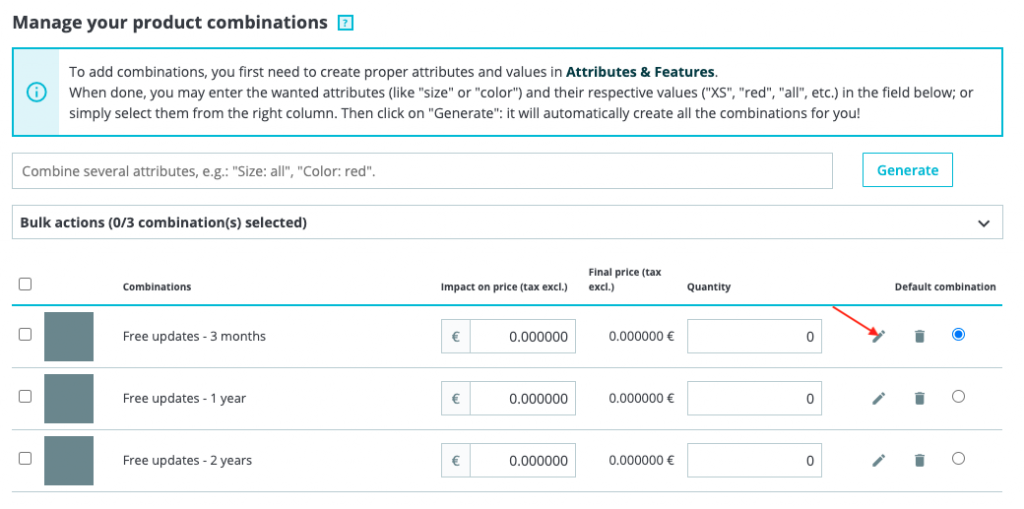Image resolution: width=1024 pixels, height=509 pixels.
Task: Click thumbnail image of 'Free updates - 1 year'
Action: click(69, 398)
